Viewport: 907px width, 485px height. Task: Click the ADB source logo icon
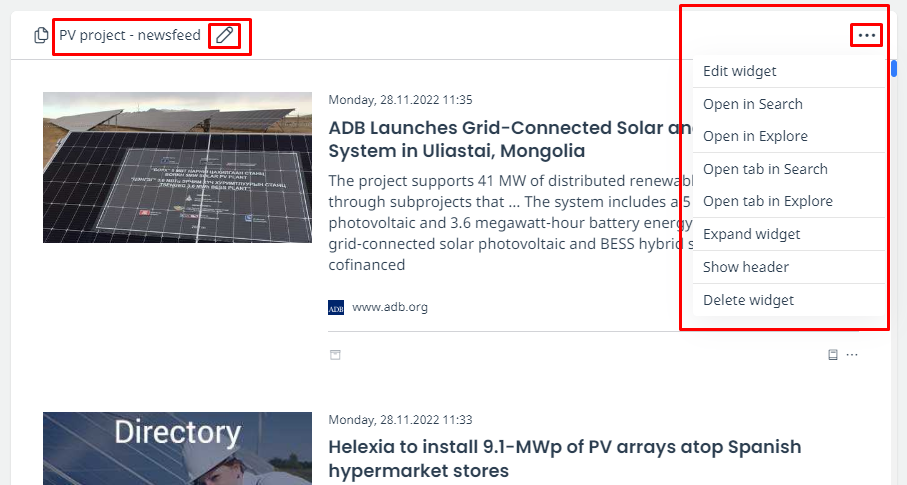click(336, 308)
